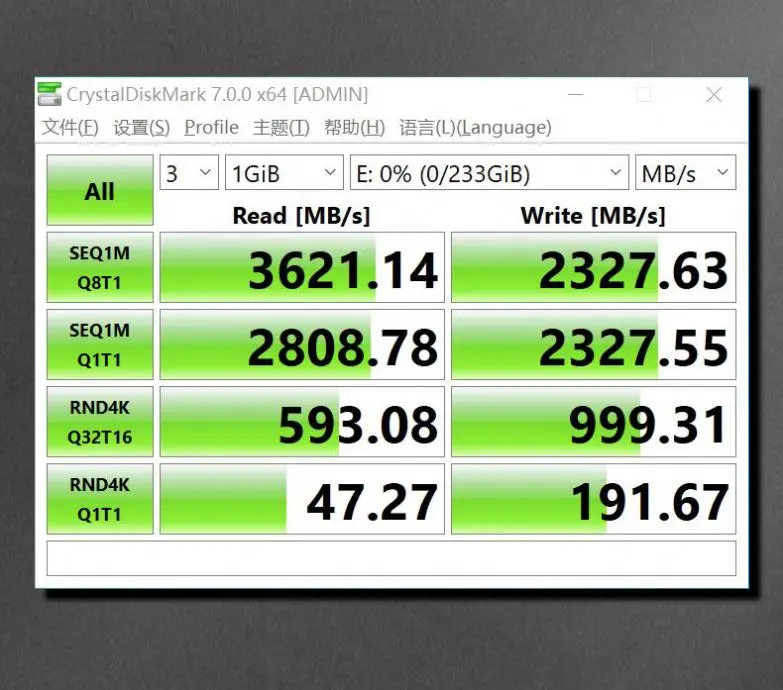The width and height of the screenshot is (783, 690).
Task: Open the test count dropdown showing 3
Action: 189,173
